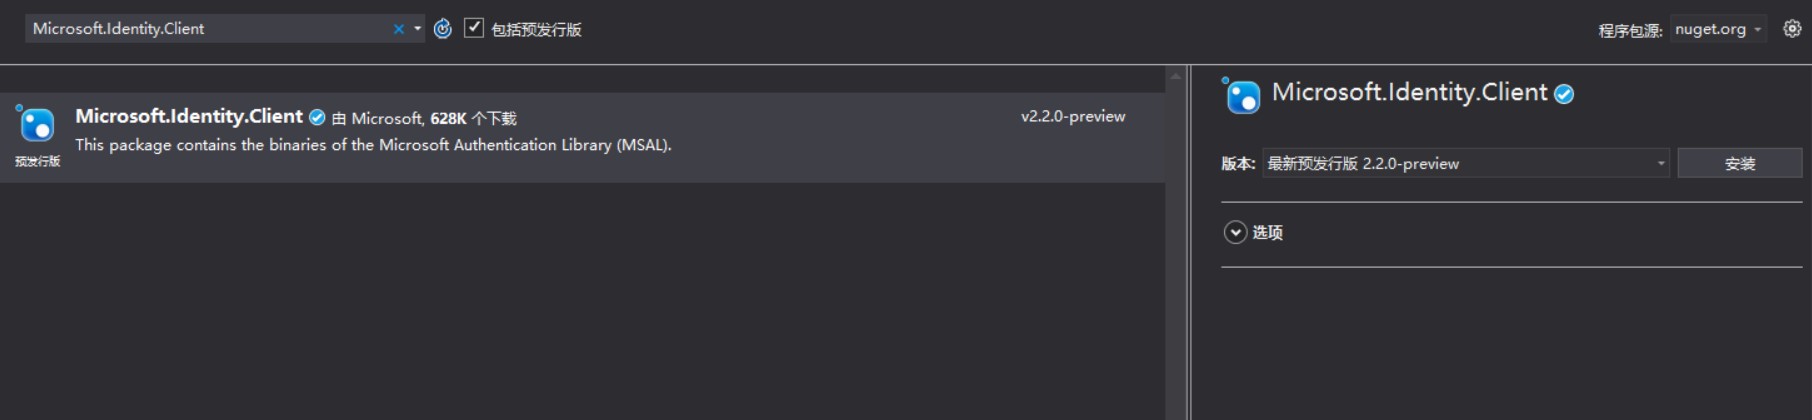Toggle the include prerelease checkbox
The image size is (1812, 420).
[x=474, y=28]
